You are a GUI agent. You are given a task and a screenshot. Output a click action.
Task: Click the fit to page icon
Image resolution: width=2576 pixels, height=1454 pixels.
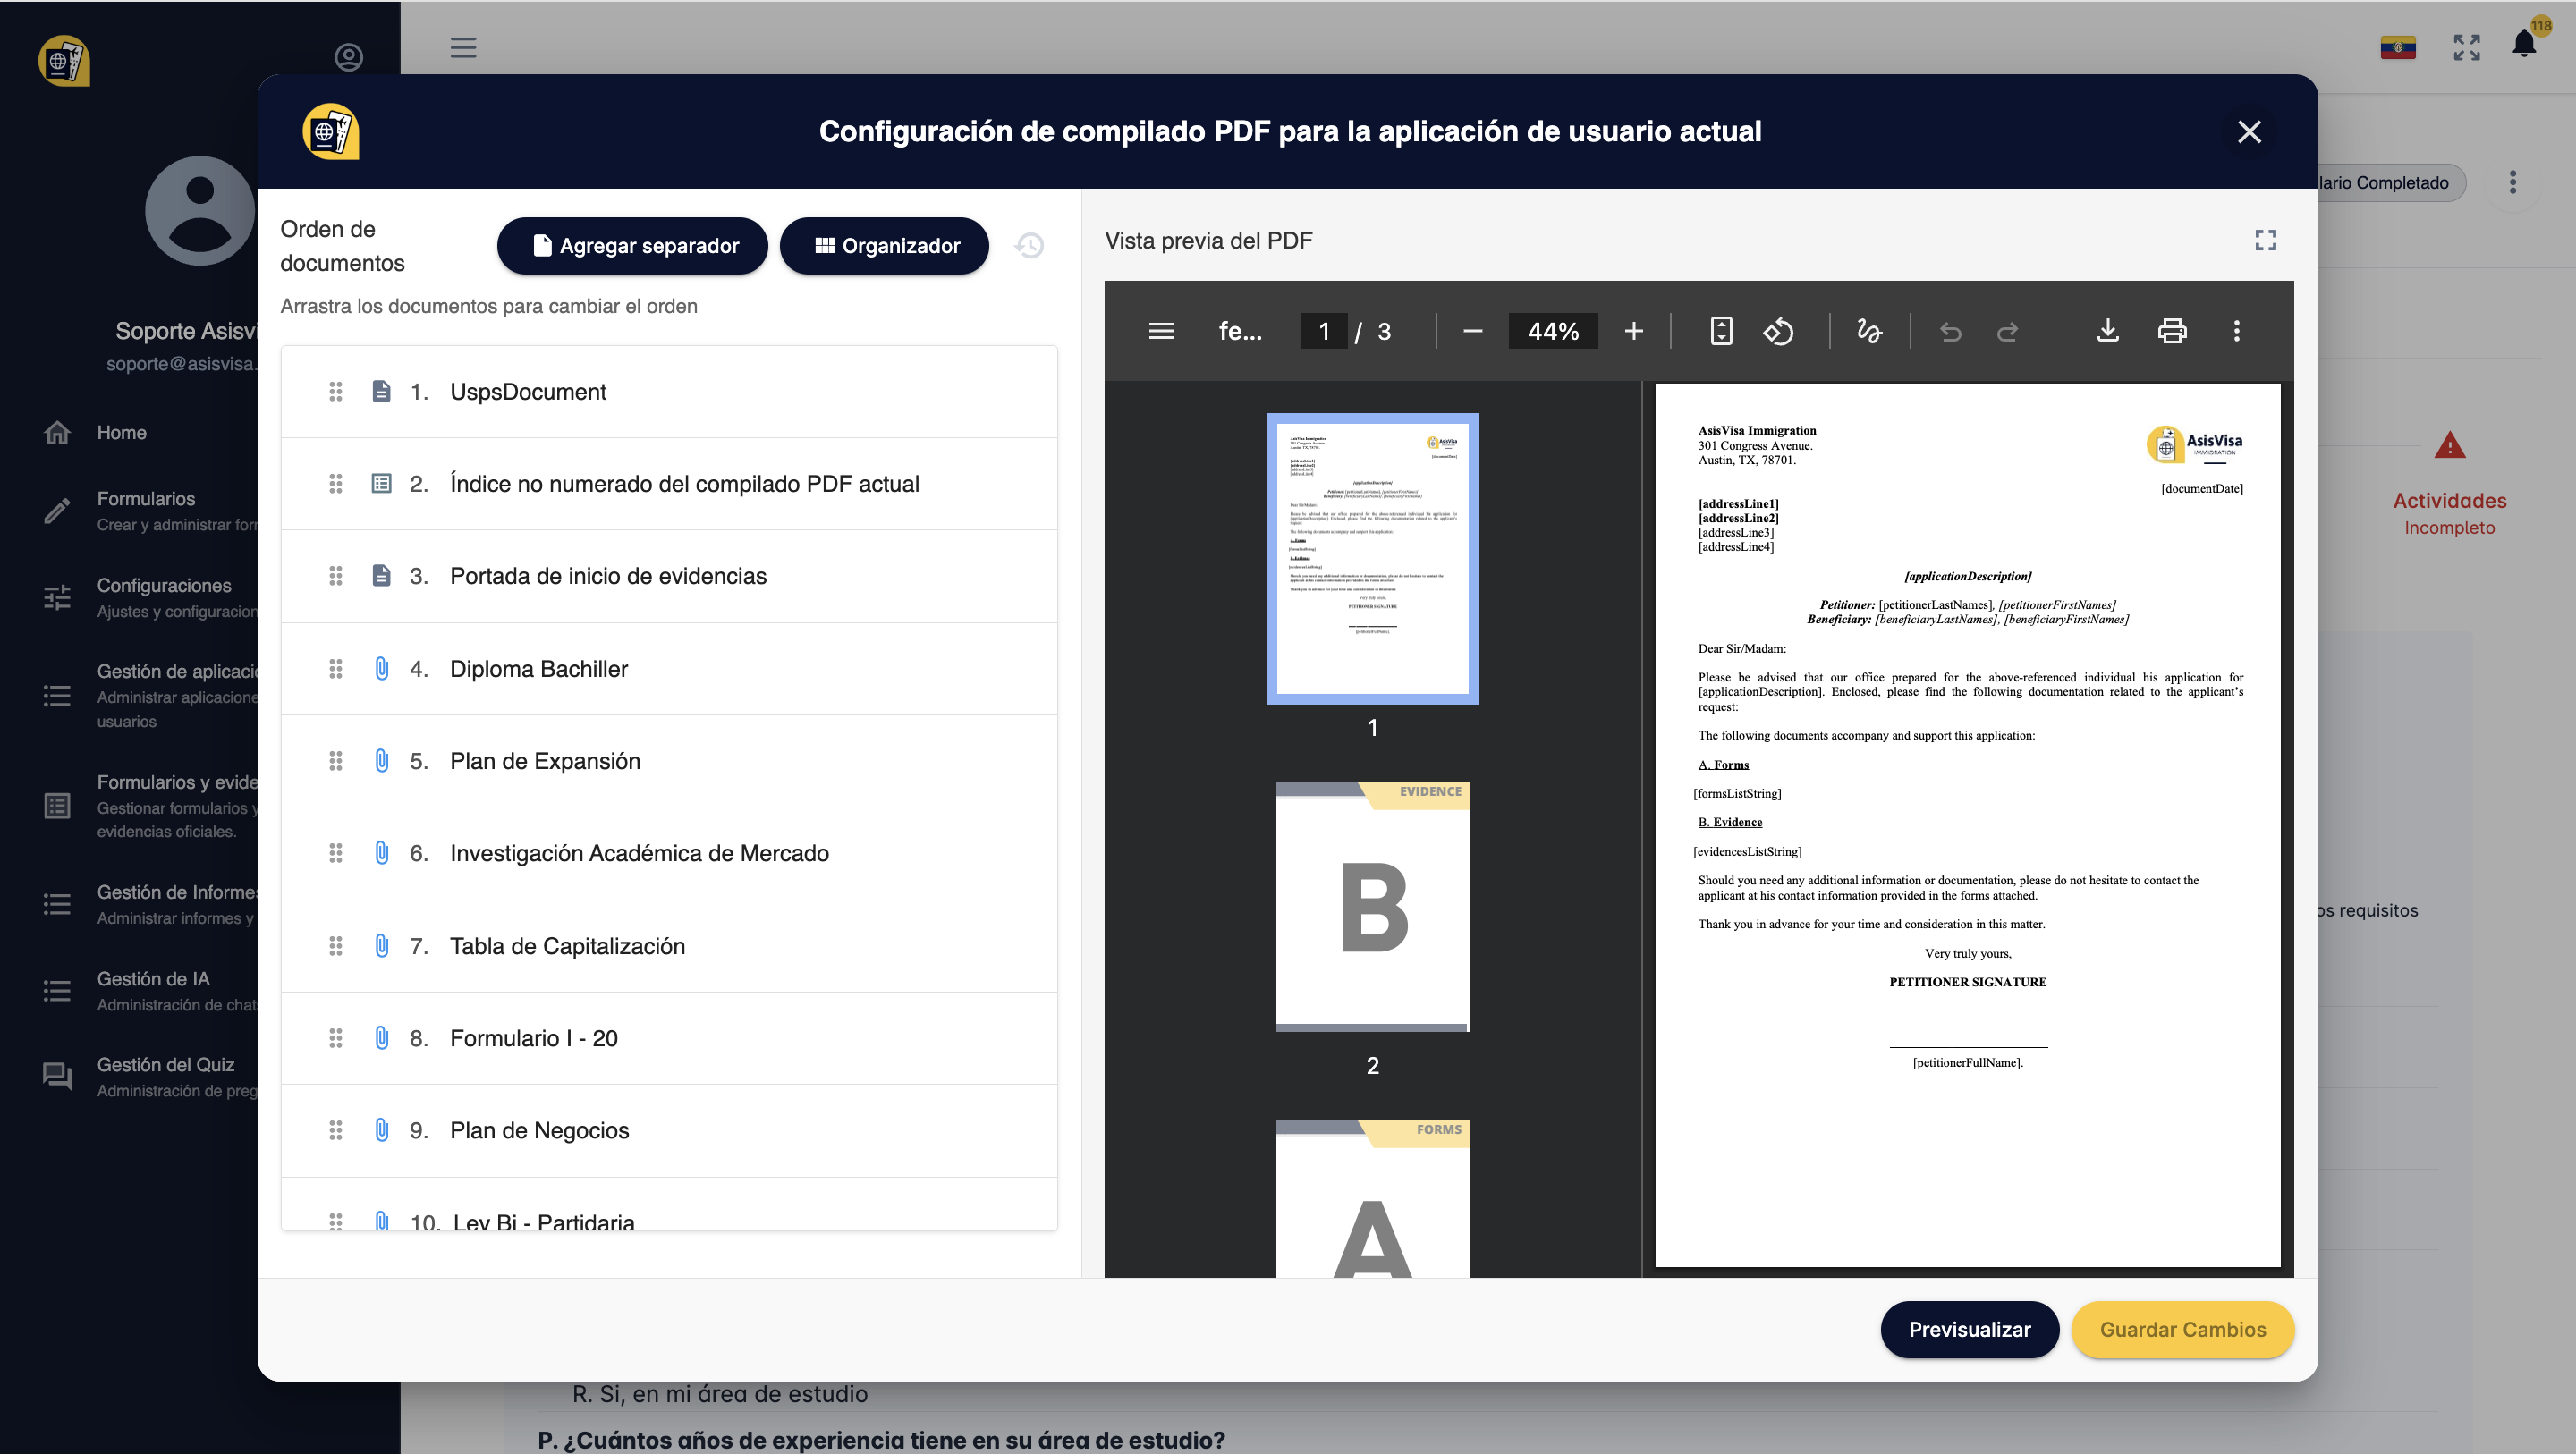pos(1721,331)
